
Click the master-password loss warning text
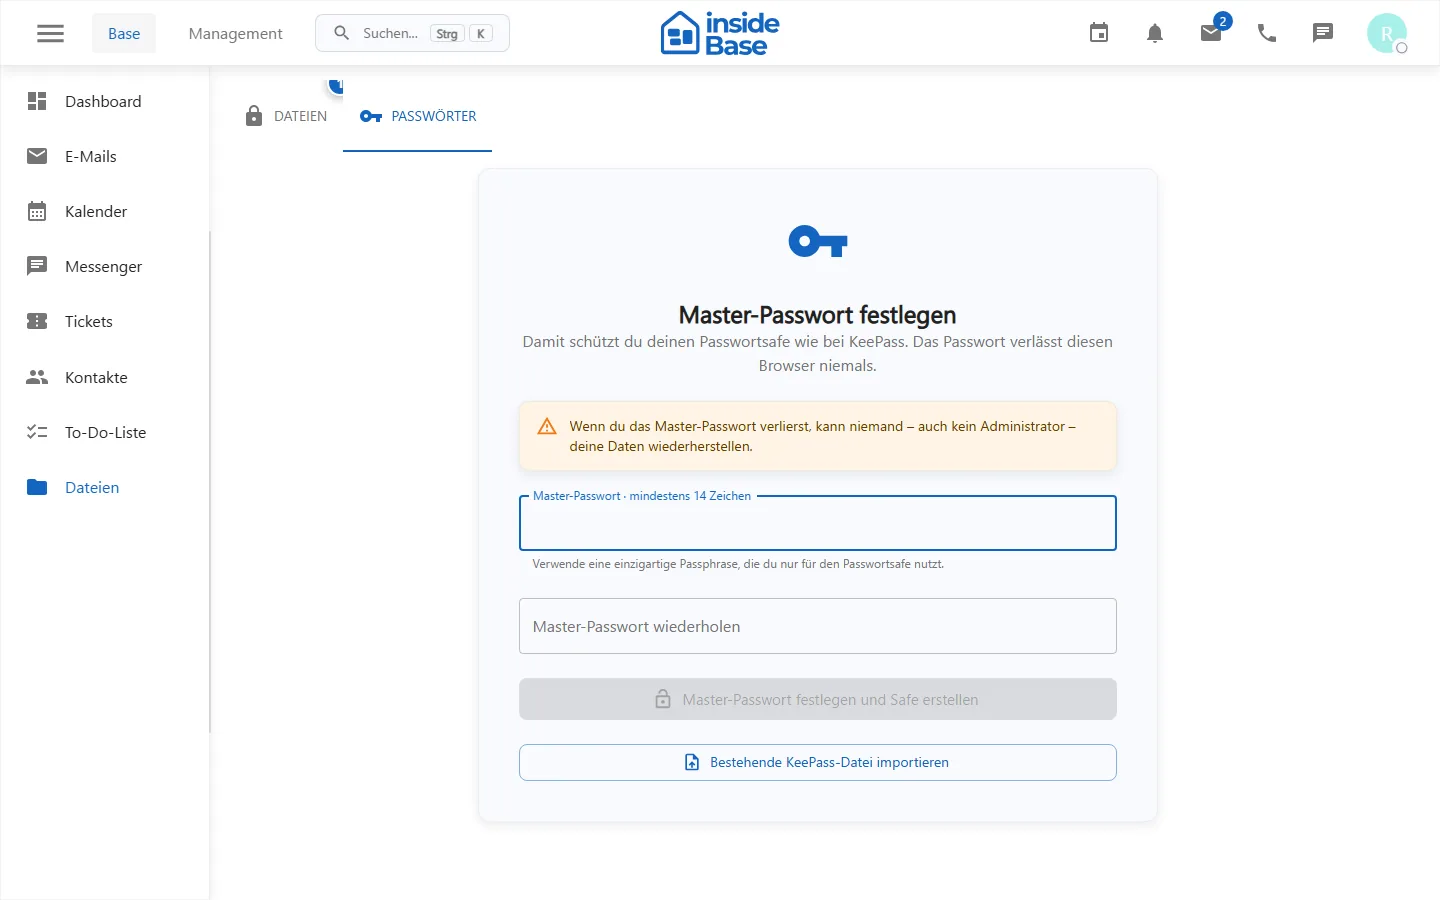(822, 436)
